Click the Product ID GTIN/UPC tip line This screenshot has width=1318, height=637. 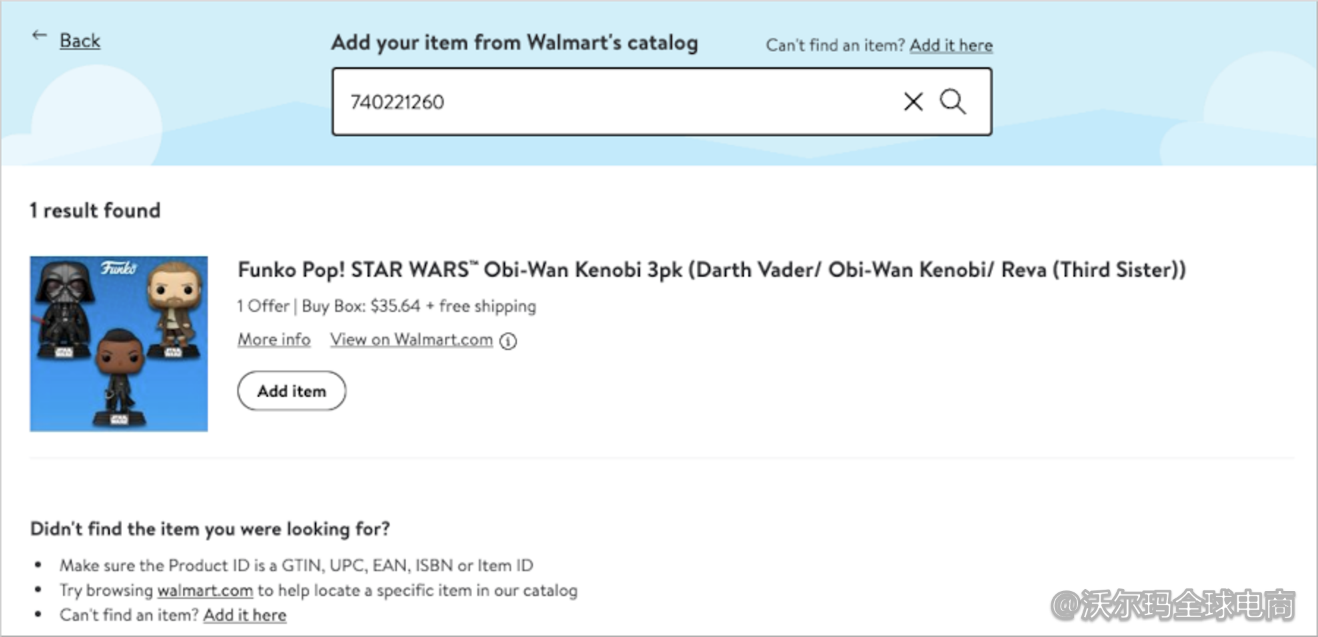296,566
